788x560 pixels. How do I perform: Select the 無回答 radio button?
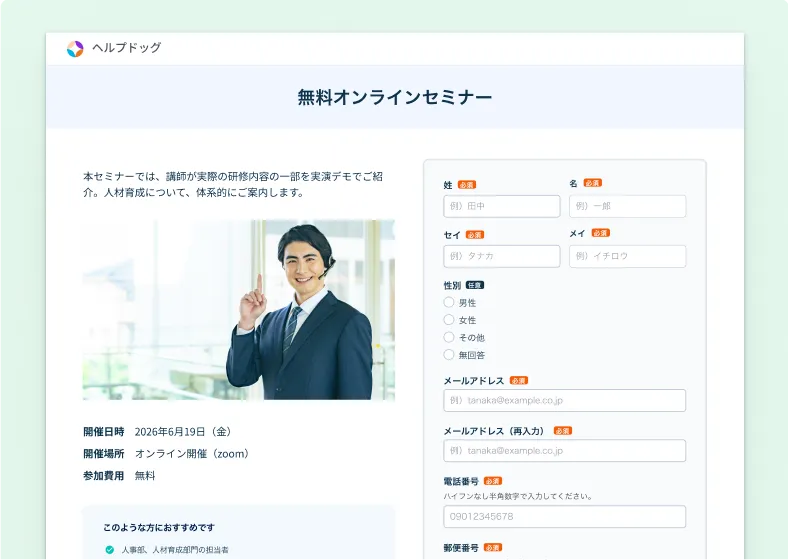(449, 354)
